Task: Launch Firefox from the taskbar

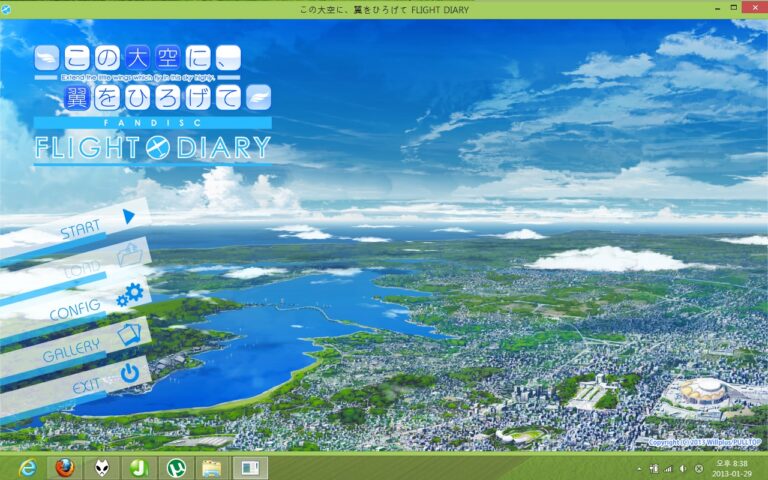Action: click(x=65, y=468)
